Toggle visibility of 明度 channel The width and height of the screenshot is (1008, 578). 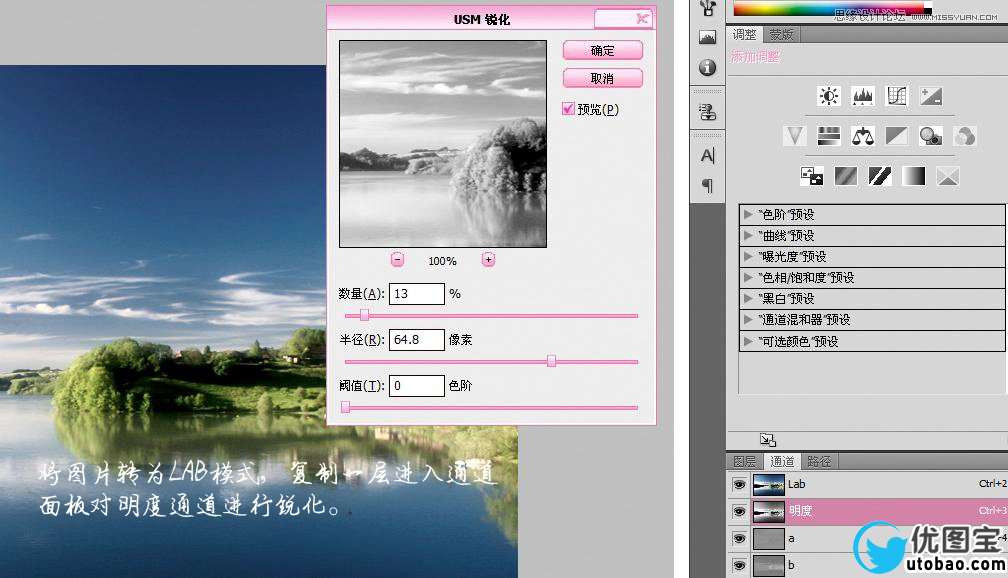(739, 512)
